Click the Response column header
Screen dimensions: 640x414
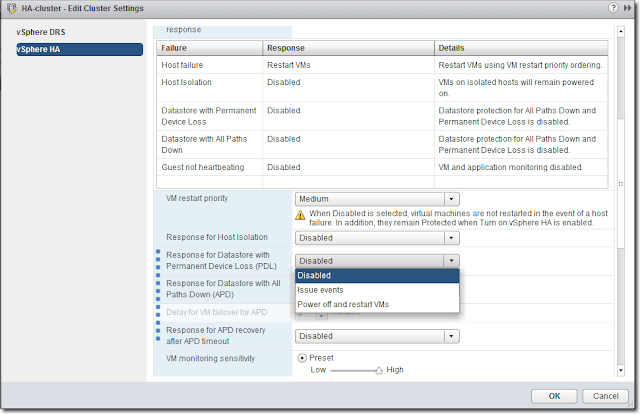tap(348, 48)
